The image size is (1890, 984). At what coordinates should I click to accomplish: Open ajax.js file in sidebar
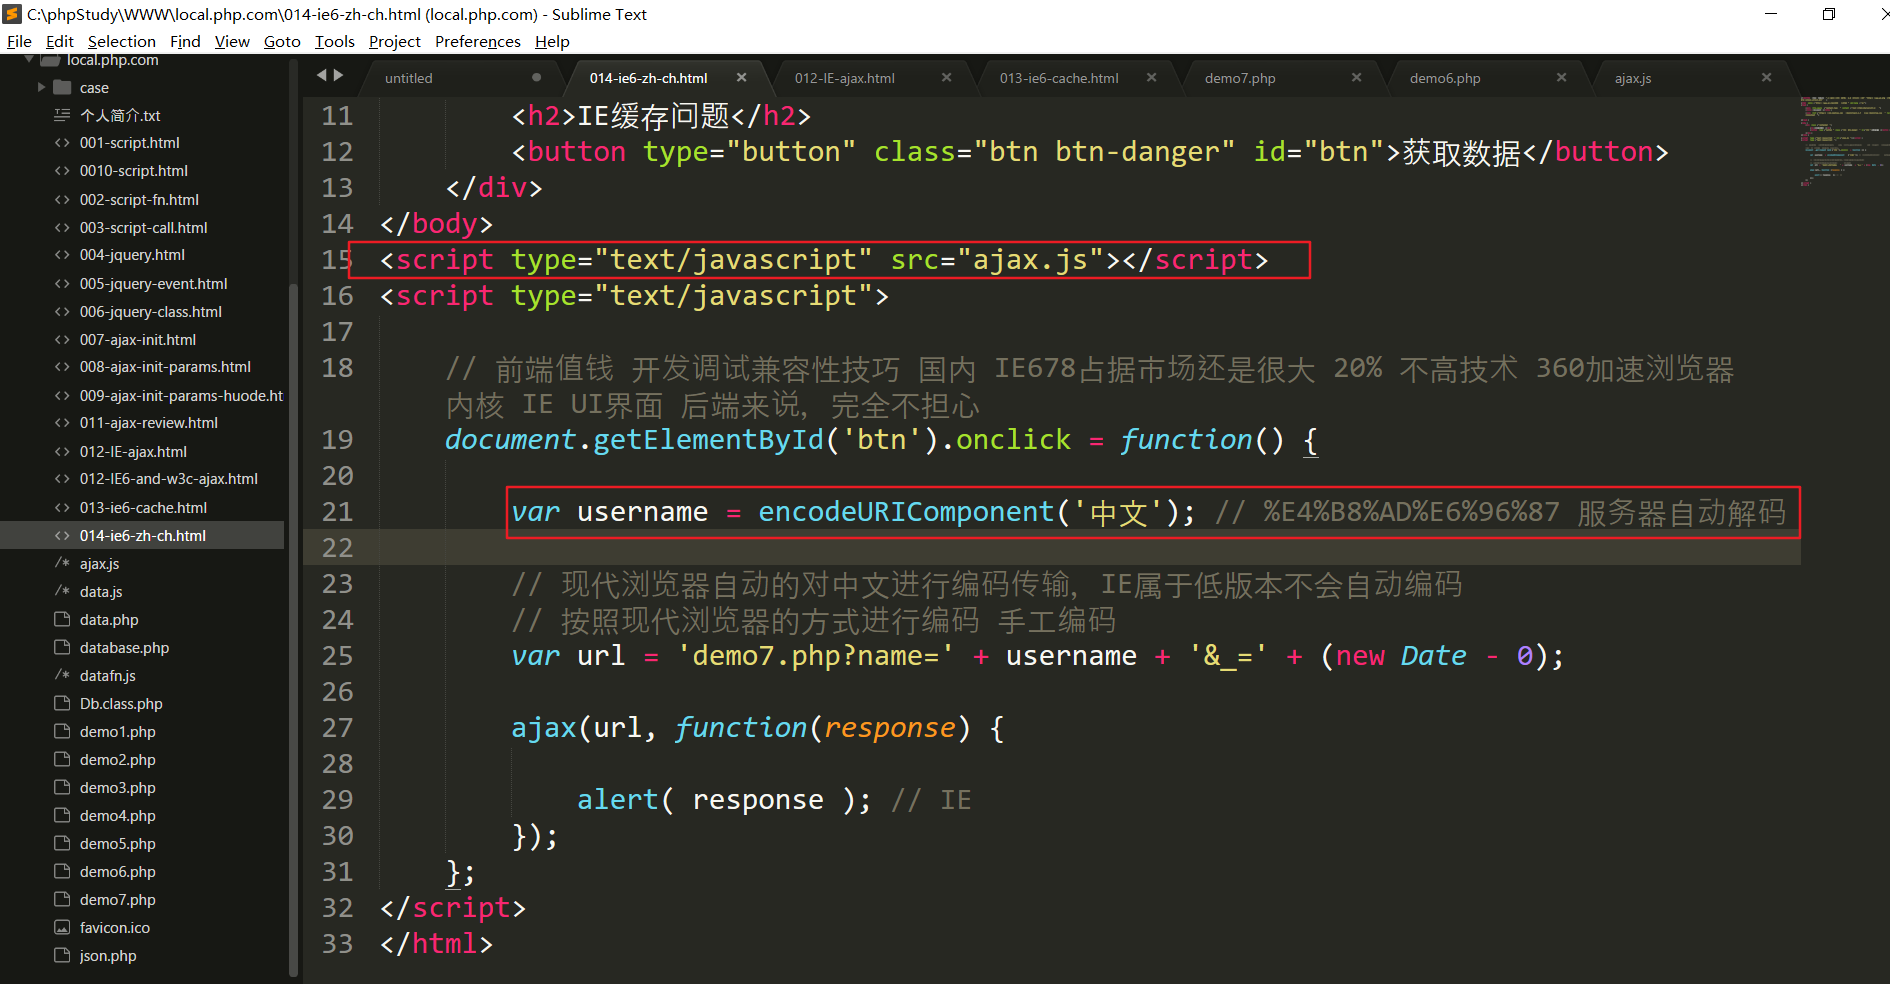tap(99, 564)
